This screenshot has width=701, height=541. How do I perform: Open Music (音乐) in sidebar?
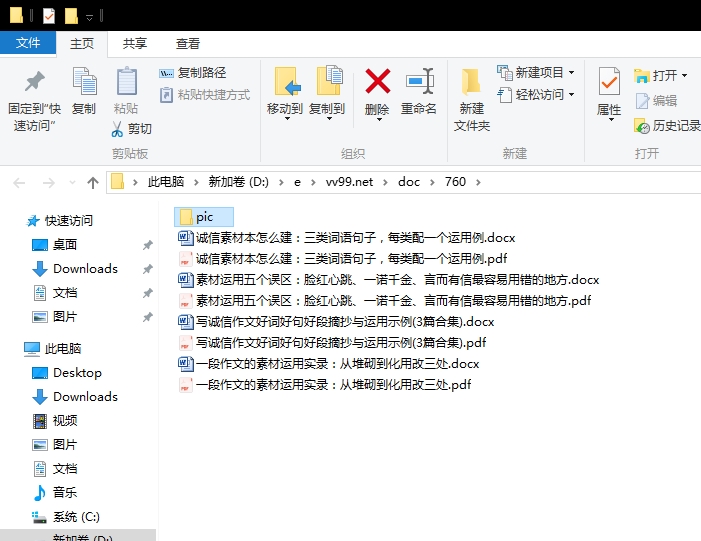coord(55,493)
